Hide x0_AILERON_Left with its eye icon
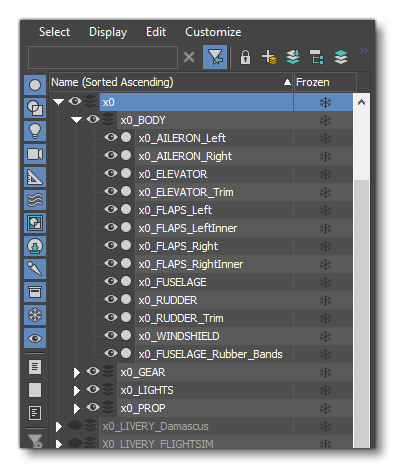Image resolution: width=395 pixels, height=468 pixels. (x=111, y=137)
